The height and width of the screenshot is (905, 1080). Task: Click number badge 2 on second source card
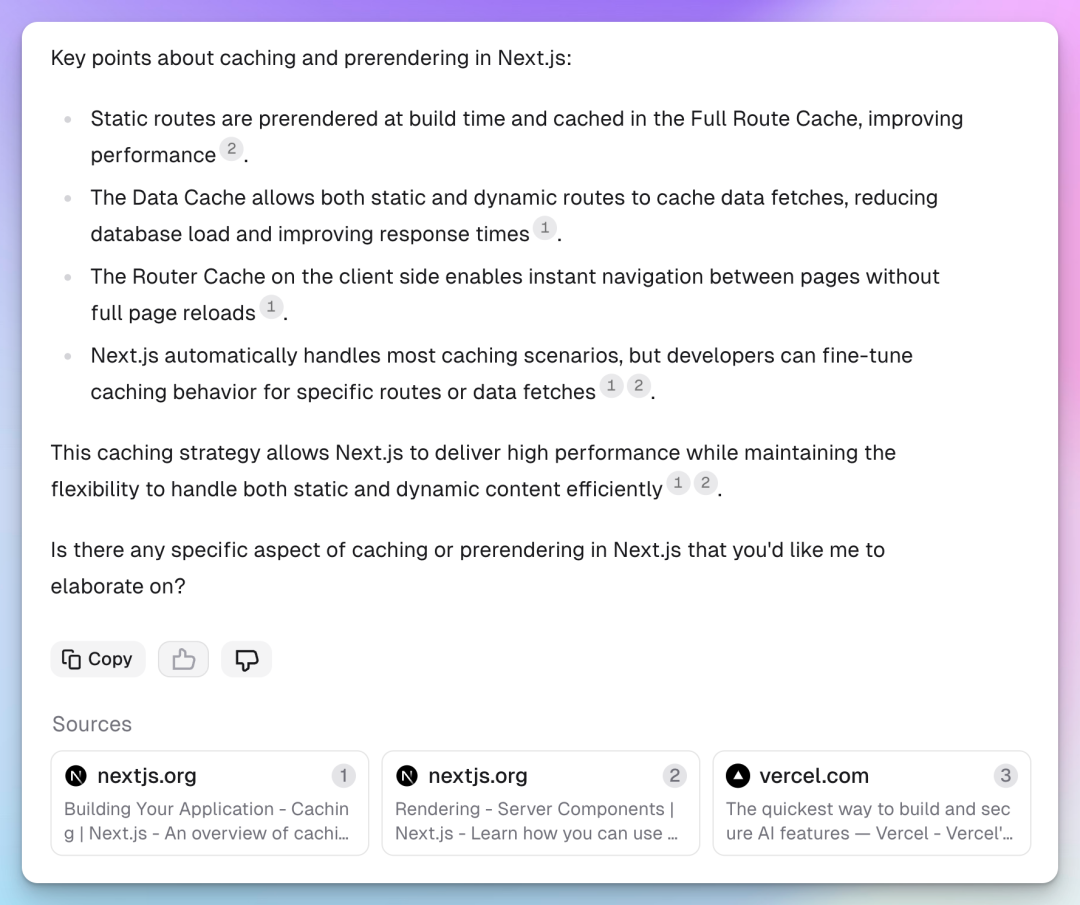[674, 776]
